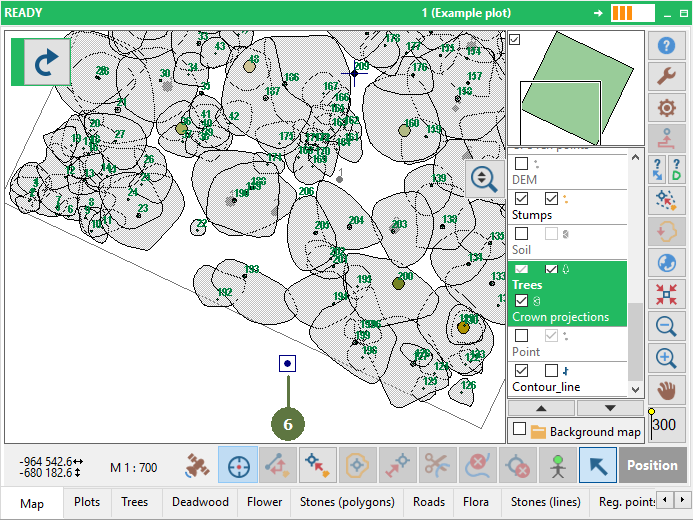Zoom to extent with red arrows icon

coord(666,294)
